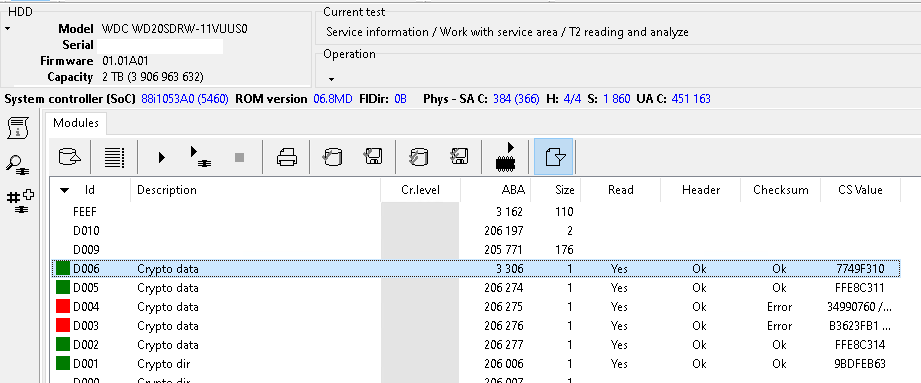The width and height of the screenshot is (921, 383).
Task: Click the printer icon
Action: tap(287, 157)
